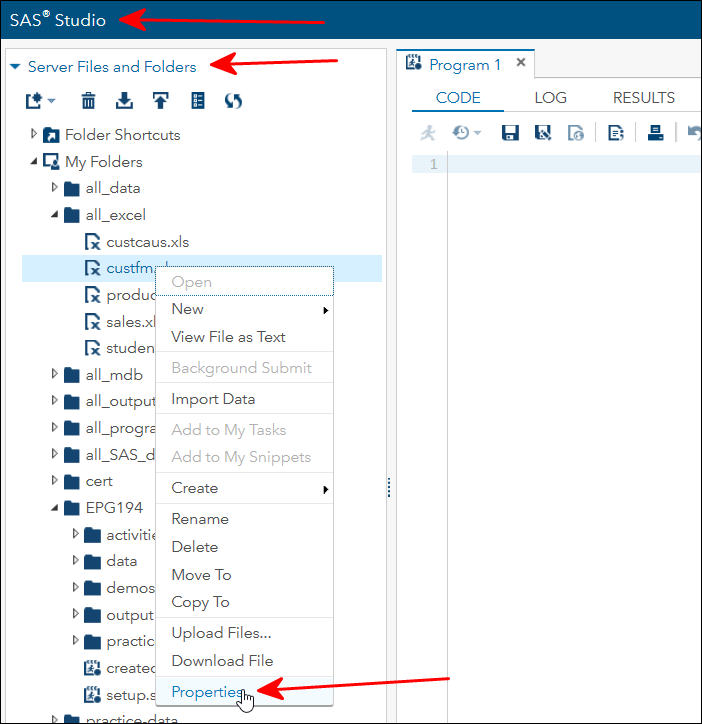This screenshot has height=724, width=702.
Task: Click the program summary page icon with clock
Action: coord(575,133)
